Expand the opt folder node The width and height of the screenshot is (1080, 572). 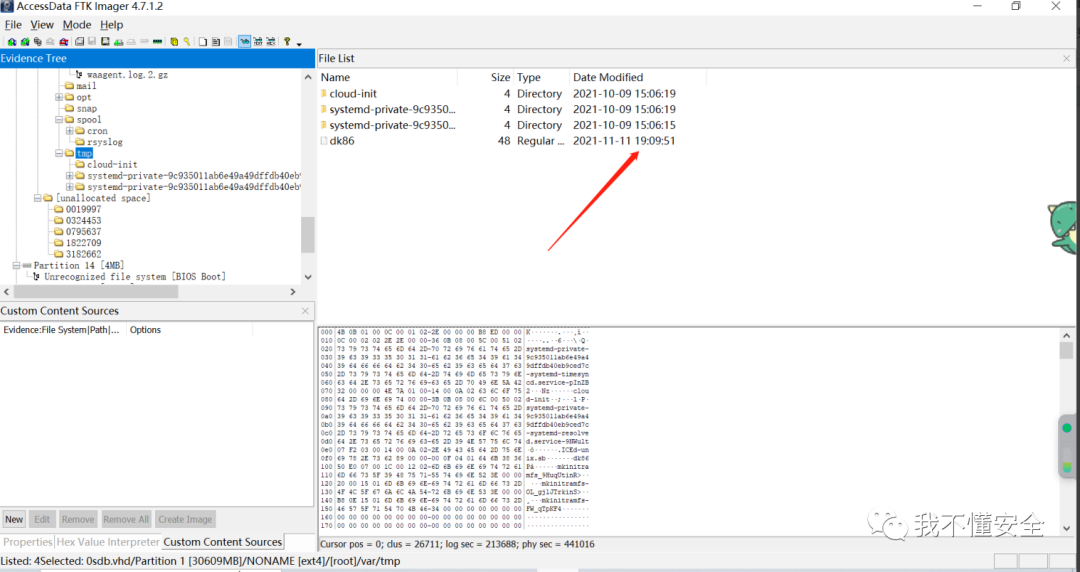tap(59, 97)
